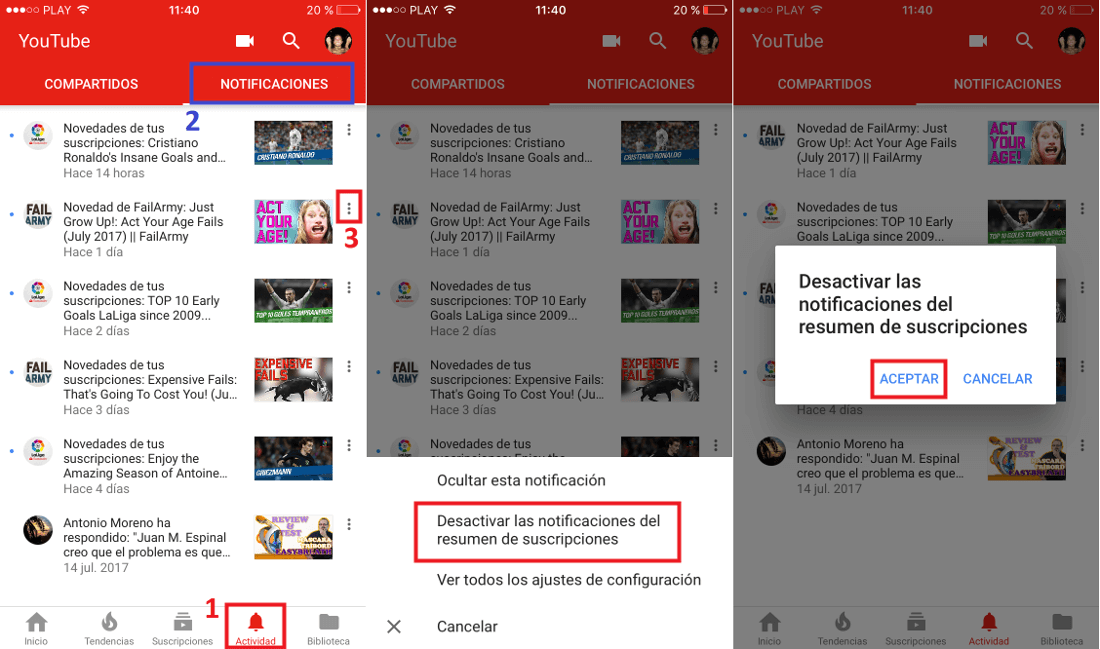This screenshot has width=1100, height=649.
Task: Choose 'Ocultar esta notificación' in the action sheet
Action: coord(521,481)
